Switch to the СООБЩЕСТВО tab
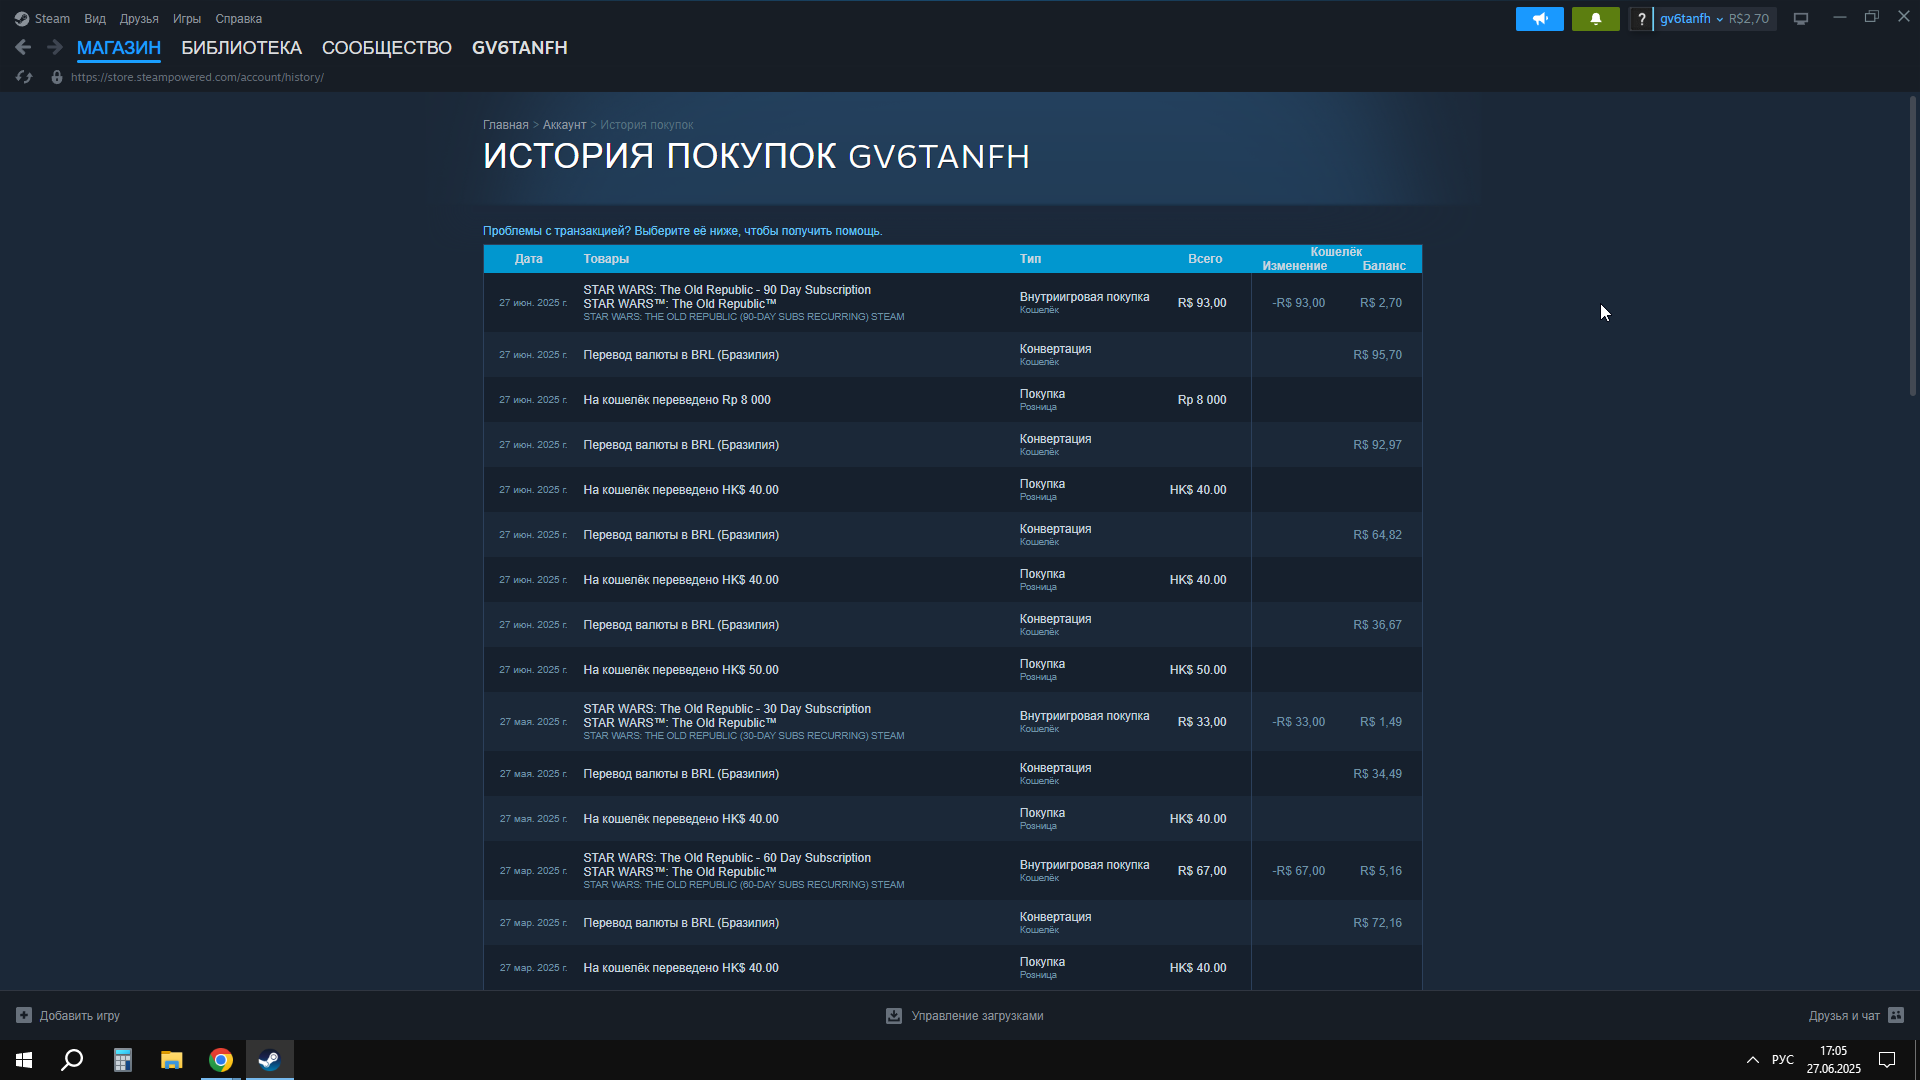 (x=386, y=48)
